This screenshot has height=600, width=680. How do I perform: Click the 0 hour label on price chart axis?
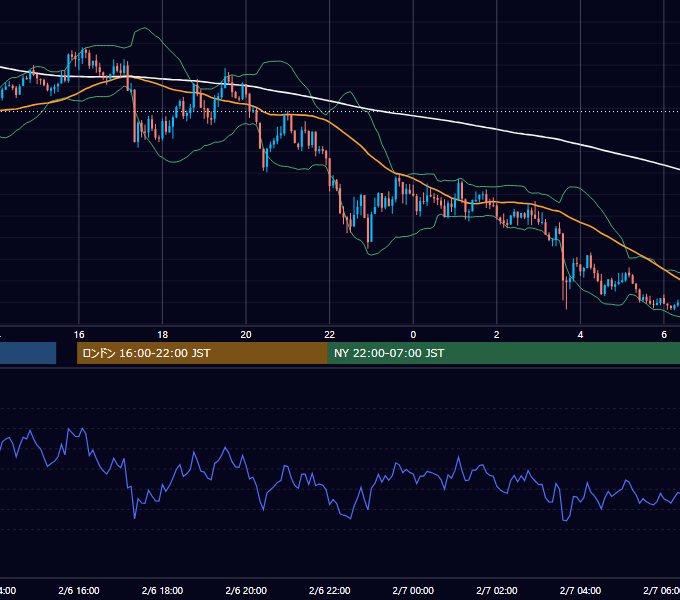(413, 335)
